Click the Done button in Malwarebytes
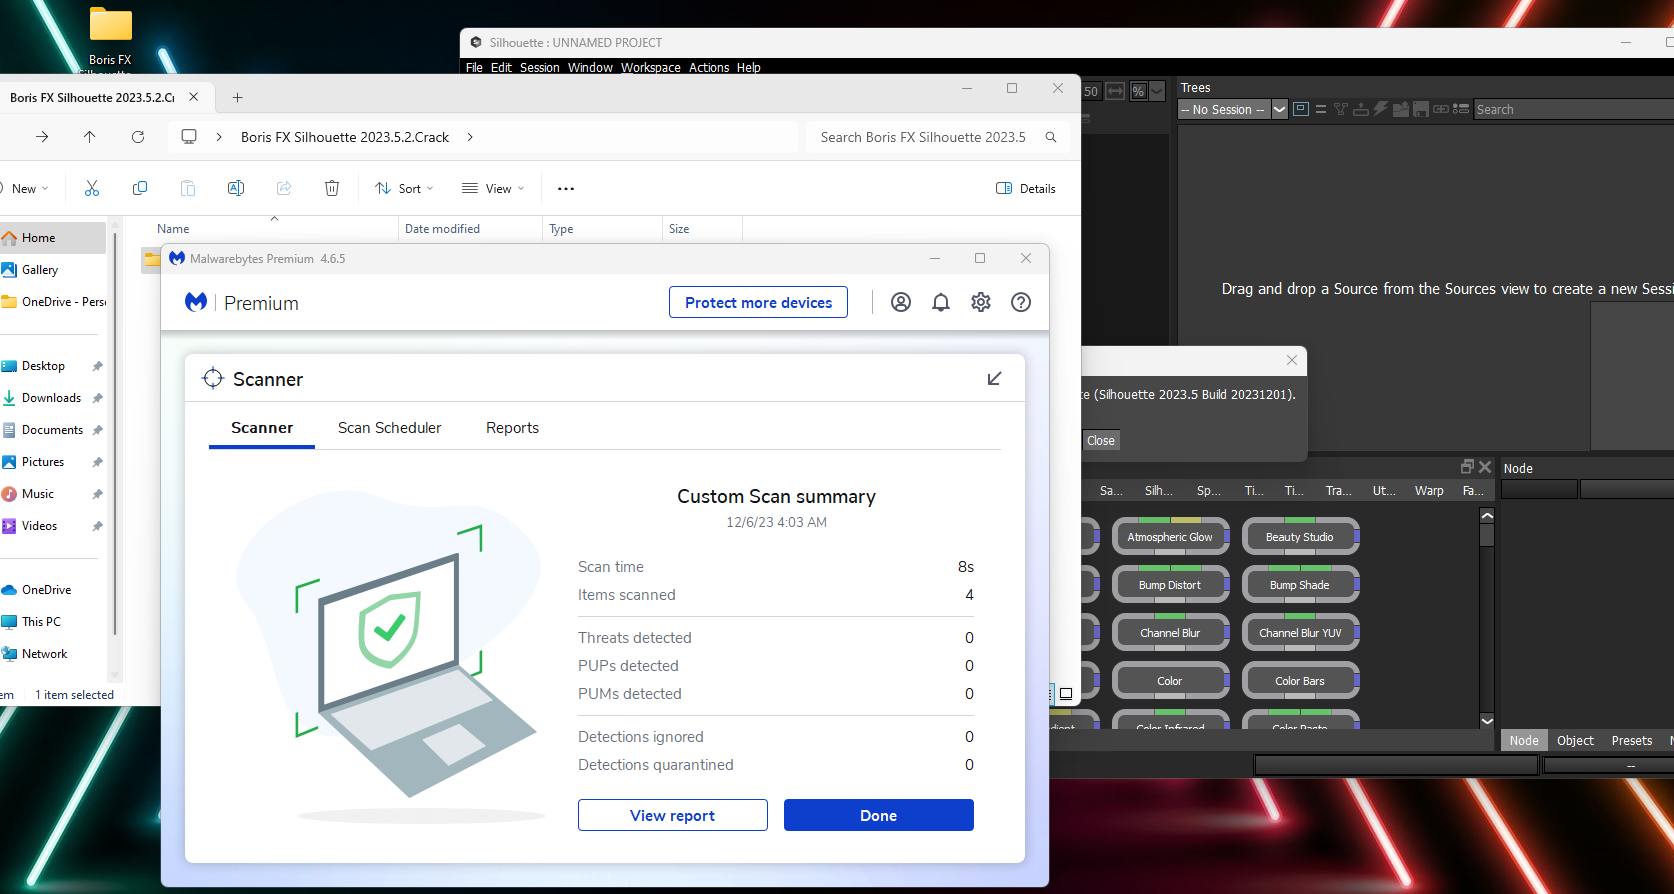This screenshot has width=1674, height=894. [879, 815]
